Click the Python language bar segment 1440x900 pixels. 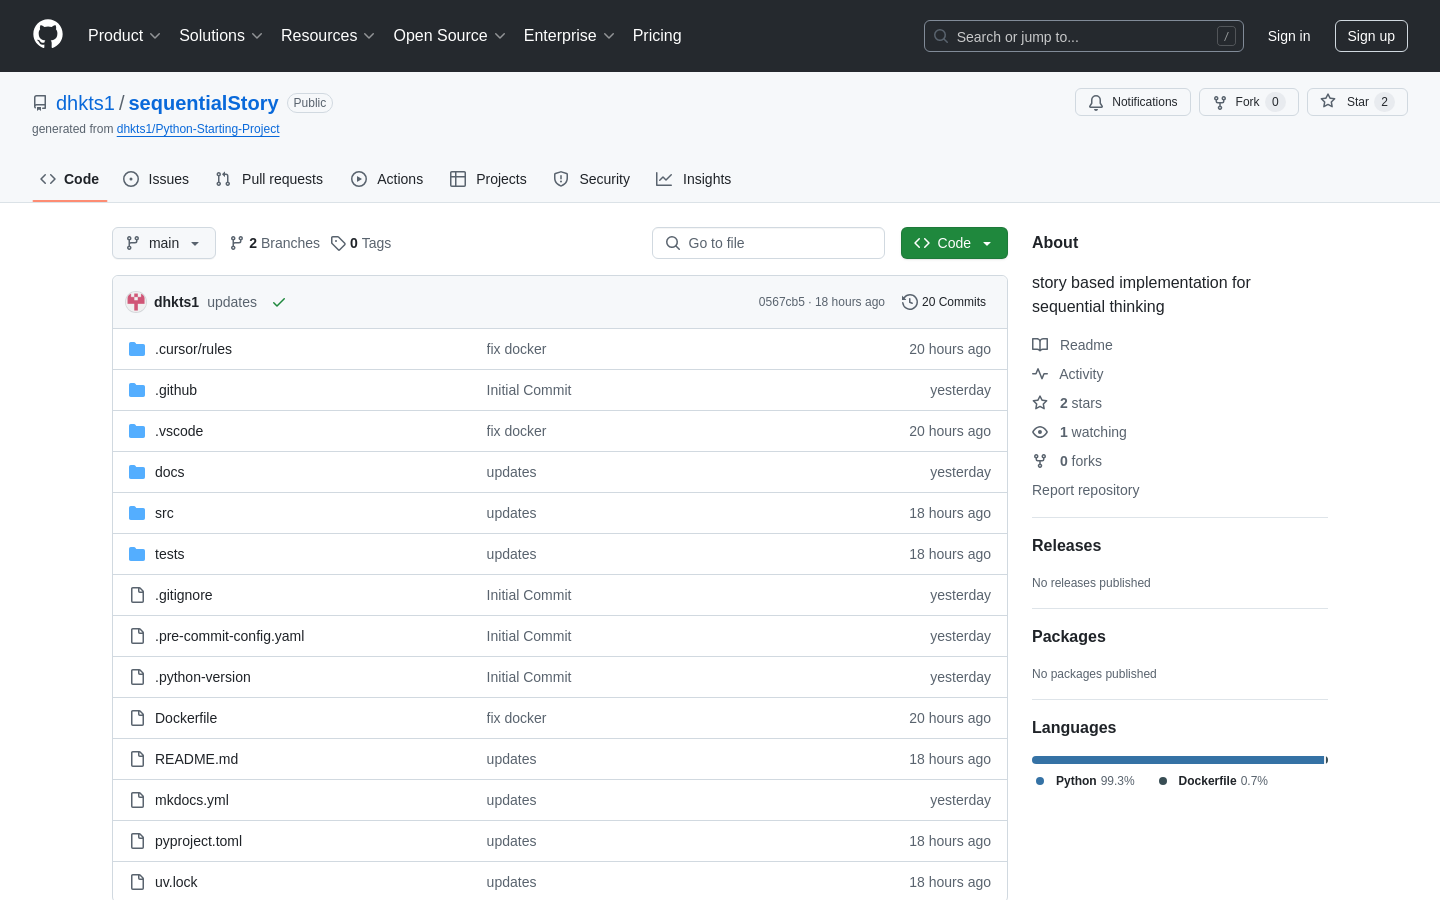click(1178, 760)
